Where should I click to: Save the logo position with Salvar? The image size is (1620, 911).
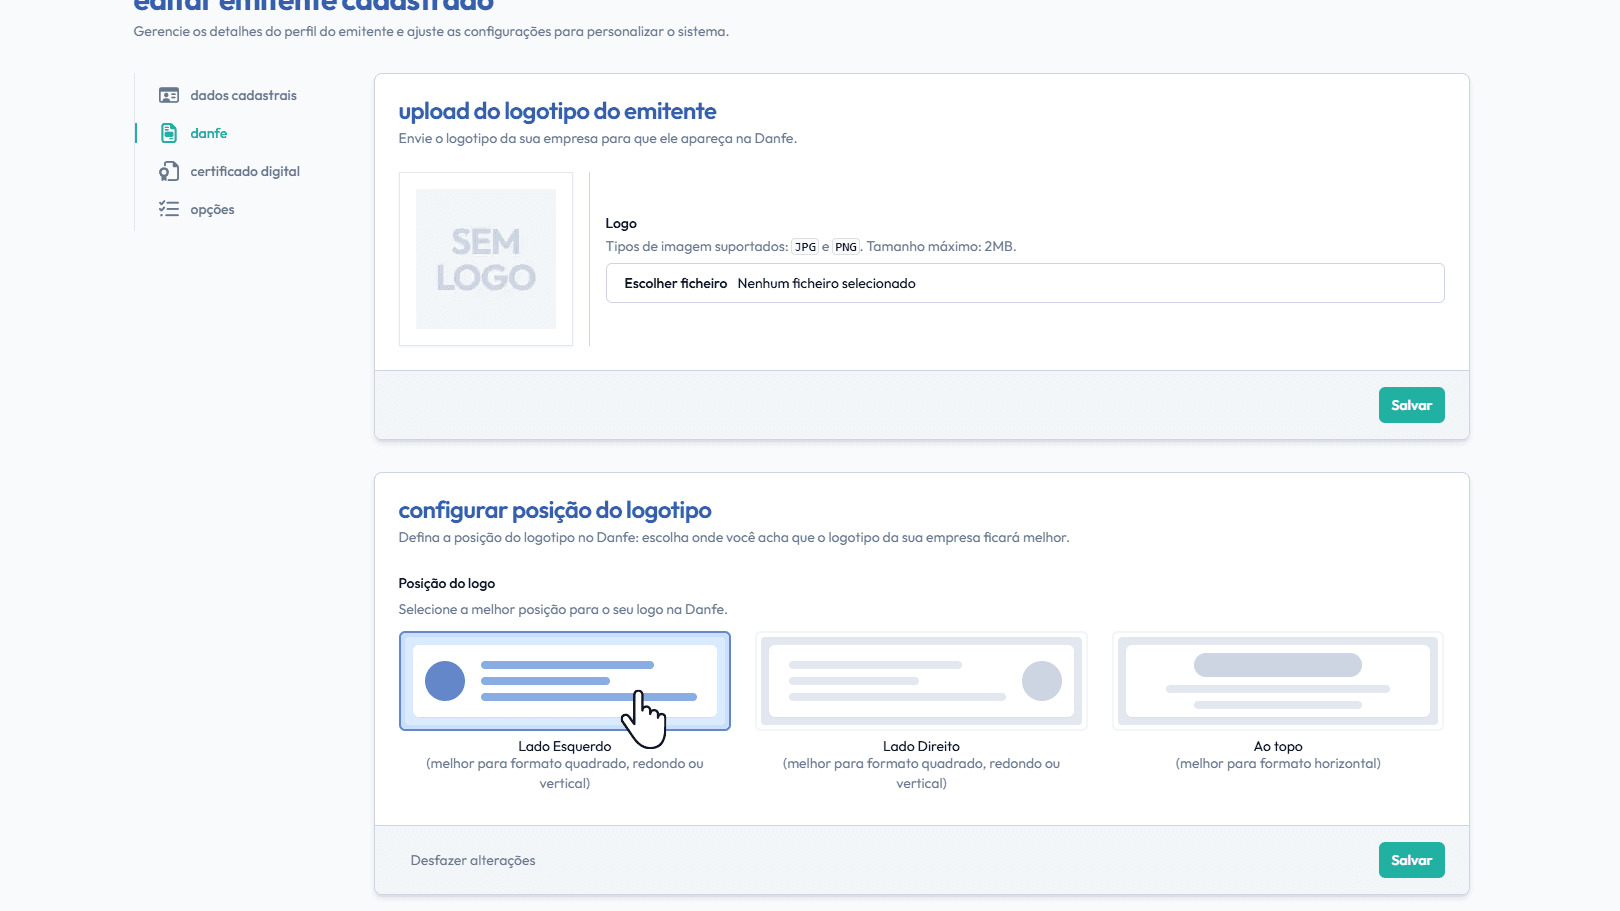click(x=1411, y=860)
